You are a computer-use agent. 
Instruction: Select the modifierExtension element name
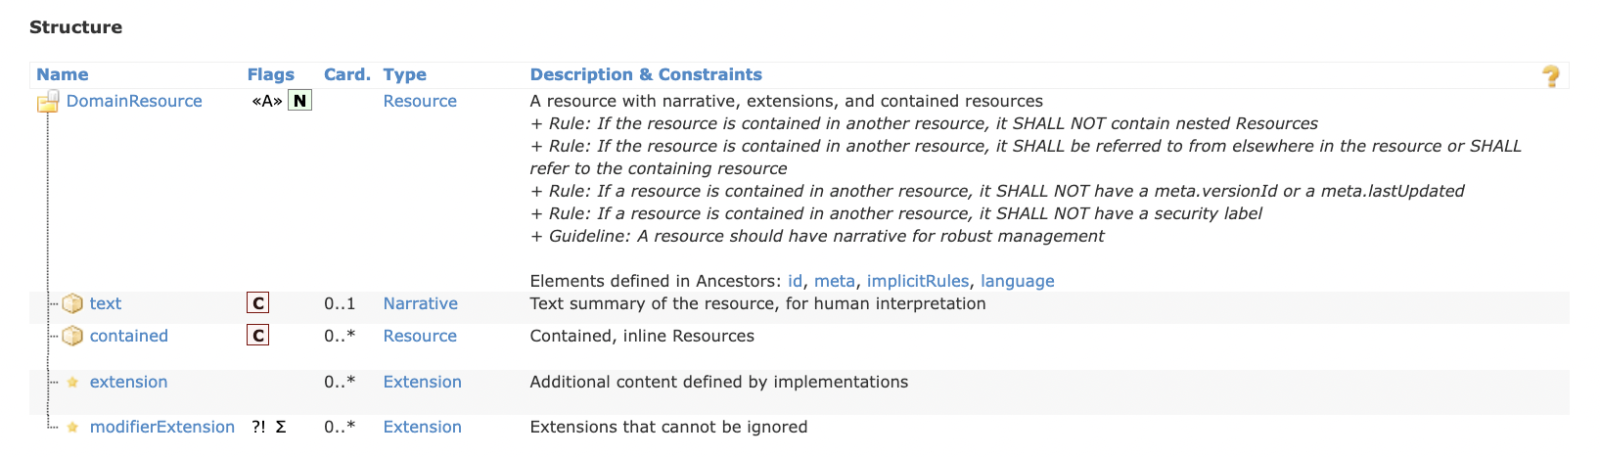pos(162,427)
